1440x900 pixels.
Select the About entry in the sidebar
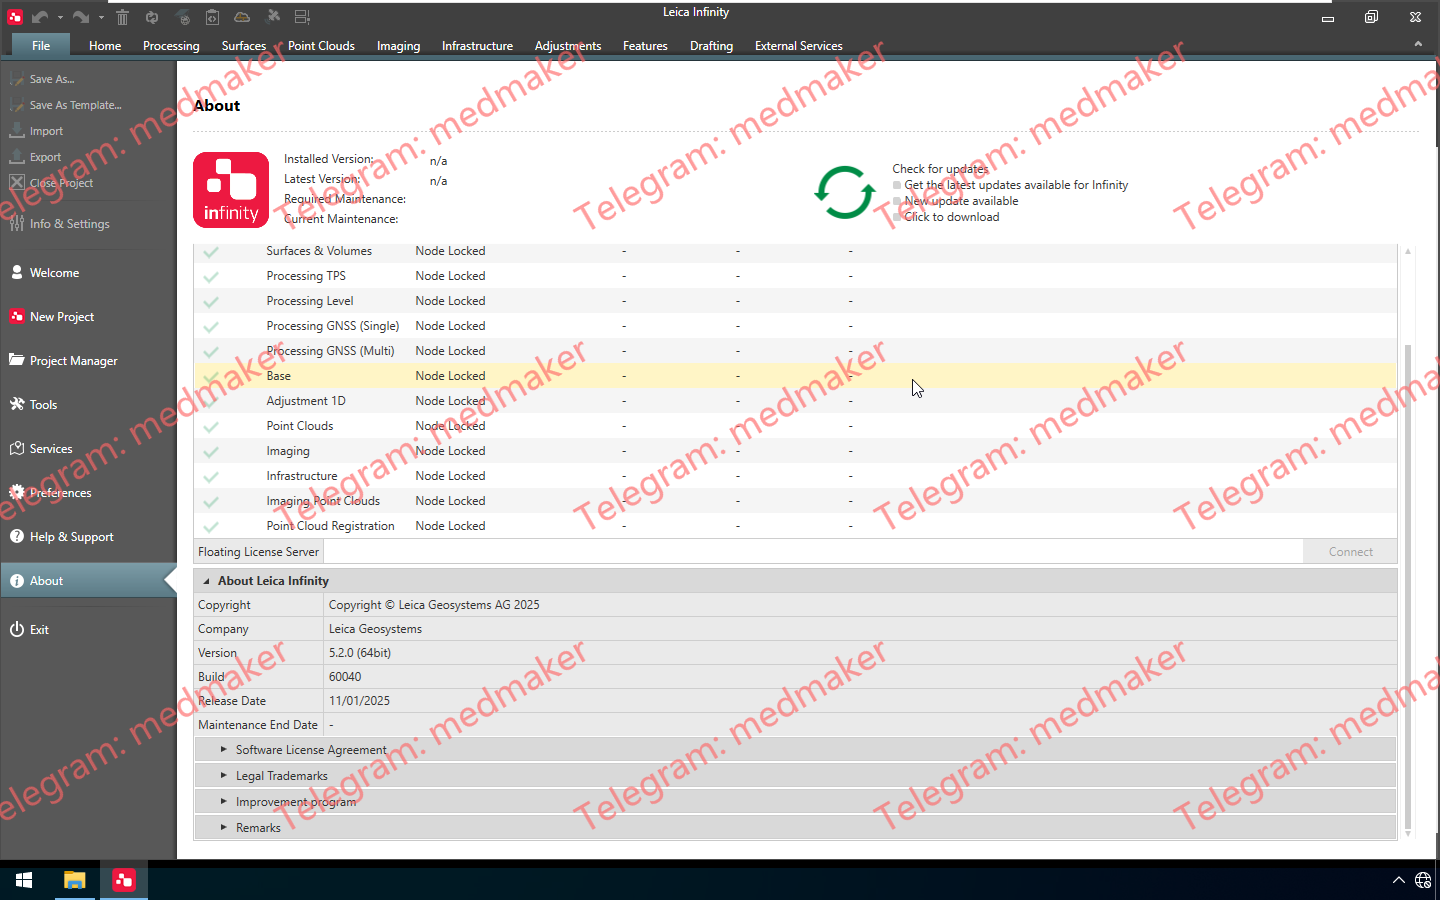tap(88, 581)
